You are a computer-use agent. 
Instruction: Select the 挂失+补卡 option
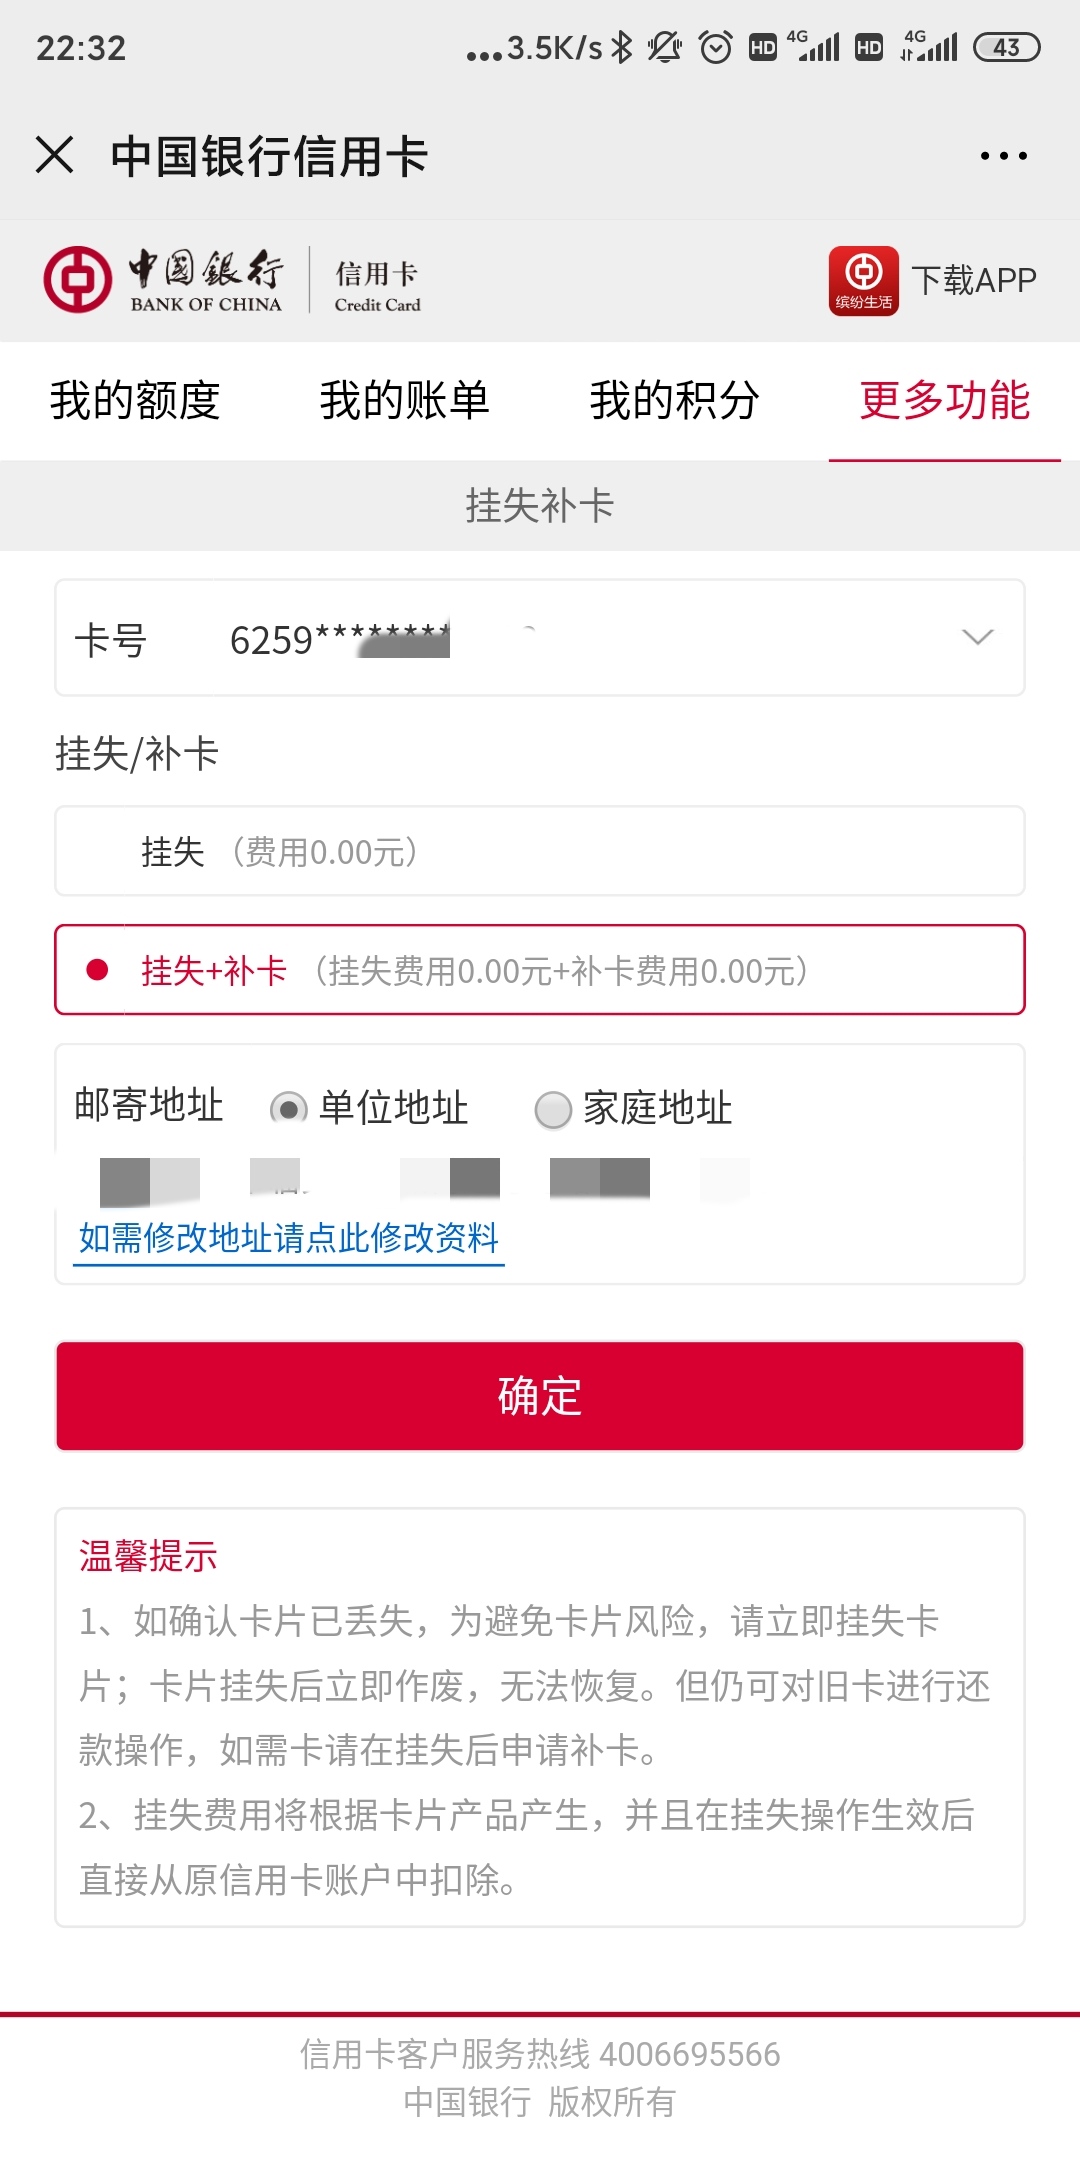[540, 970]
